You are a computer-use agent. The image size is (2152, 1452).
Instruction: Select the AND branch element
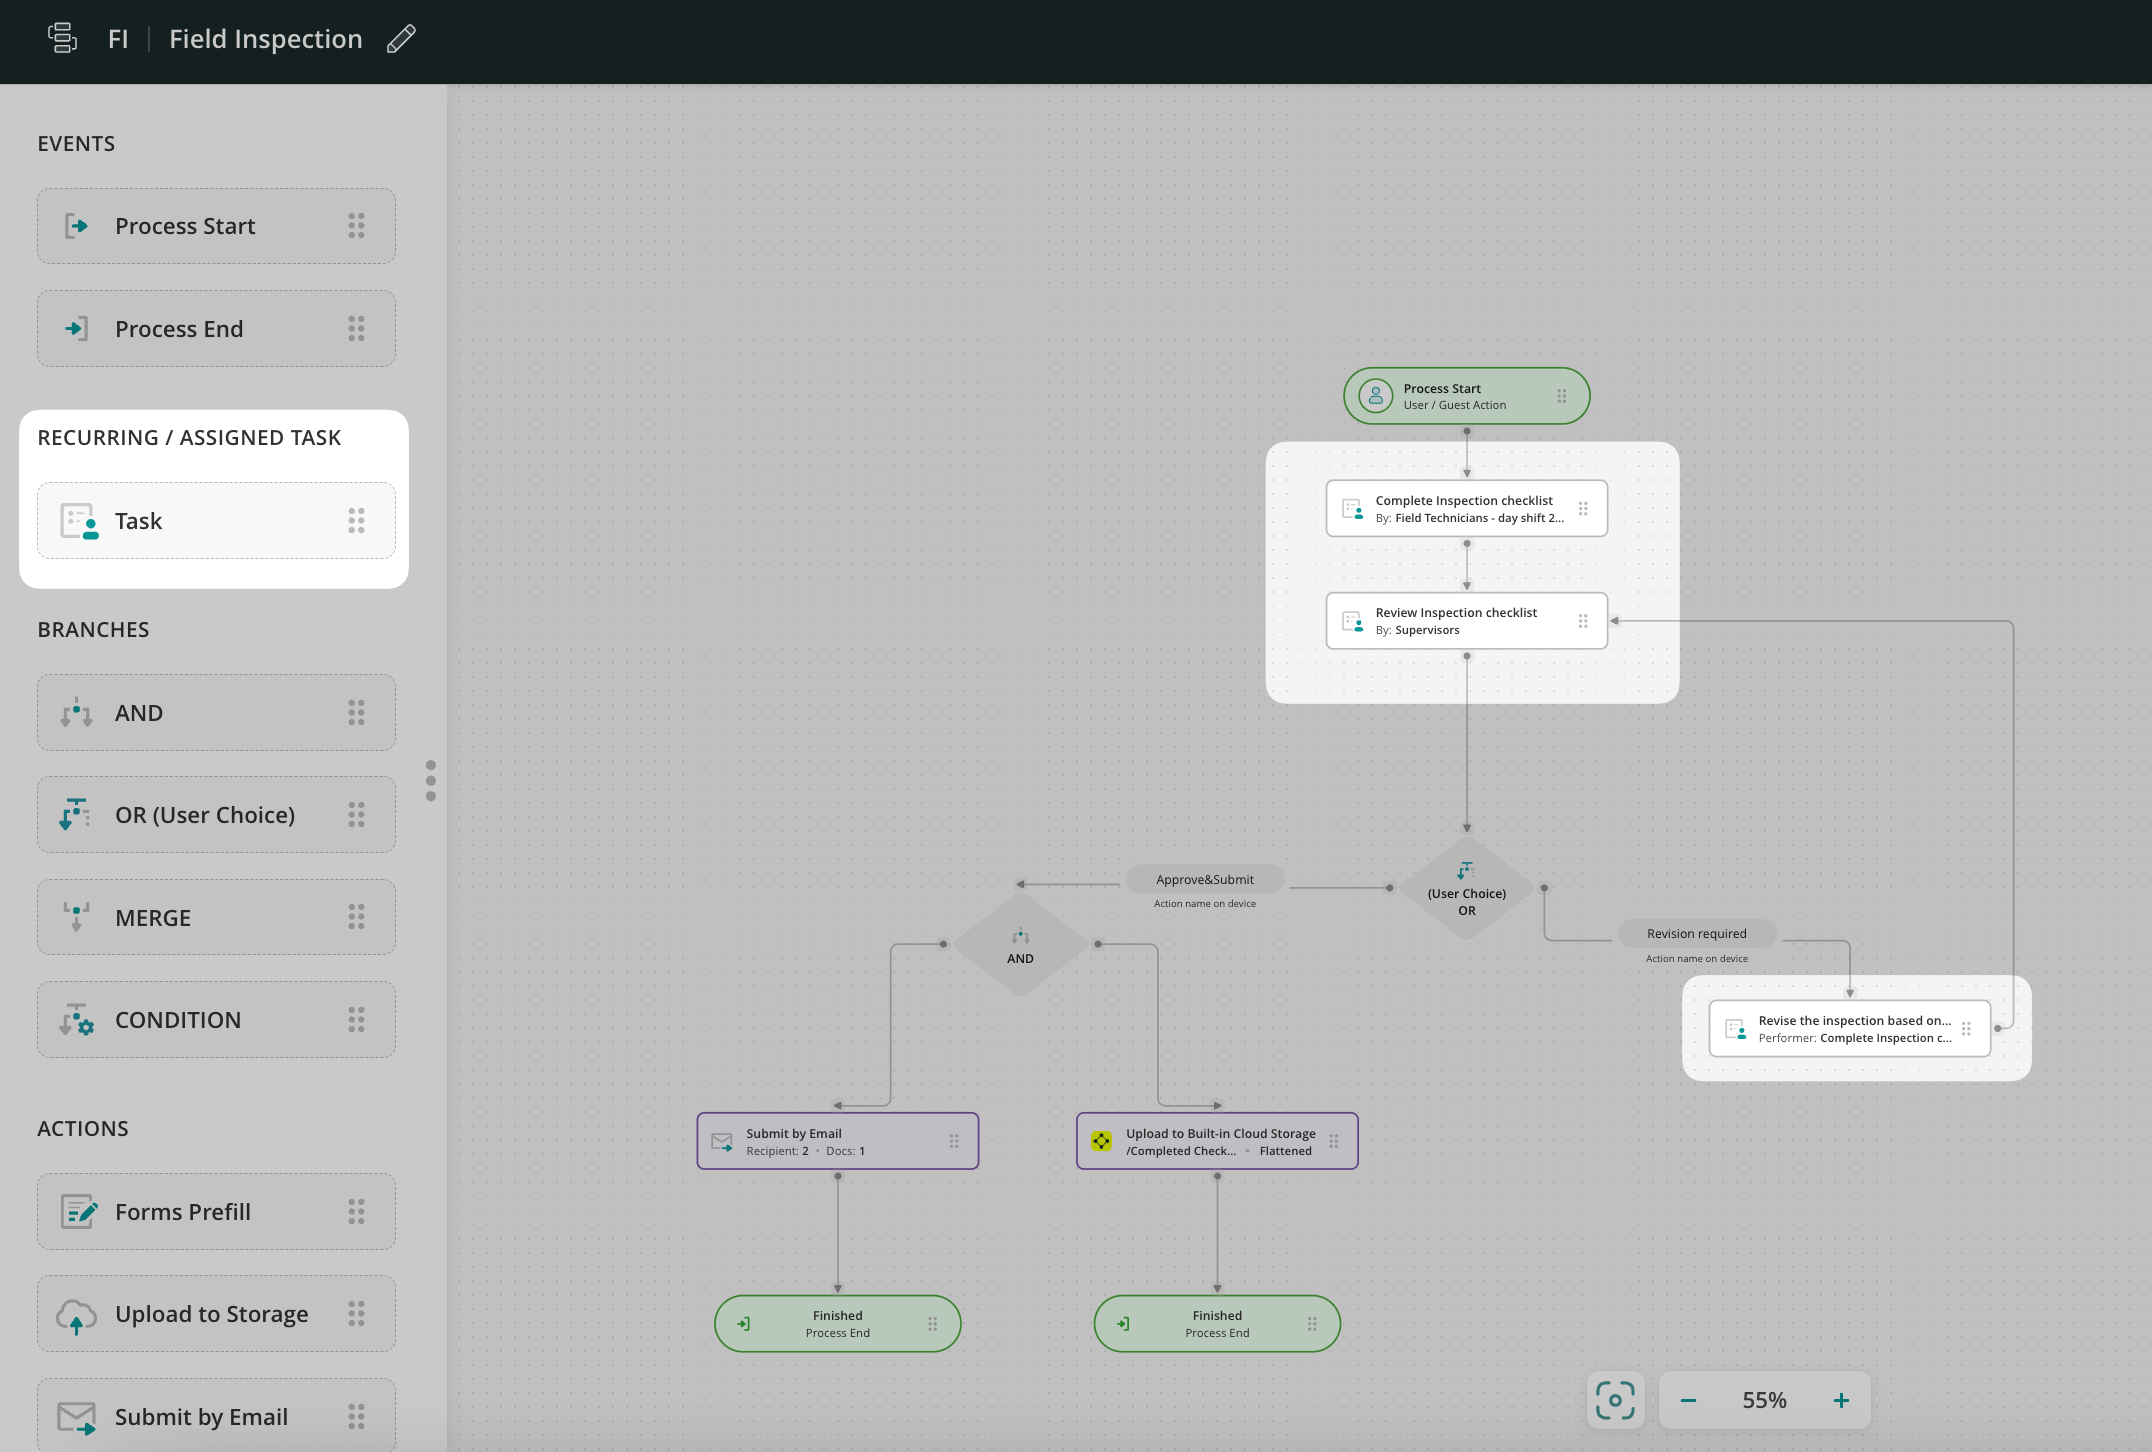(x=216, y=713)
